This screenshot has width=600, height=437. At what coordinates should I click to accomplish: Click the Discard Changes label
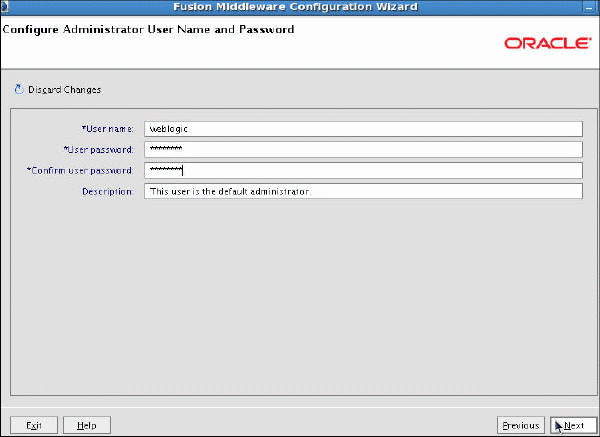[64, 90]
